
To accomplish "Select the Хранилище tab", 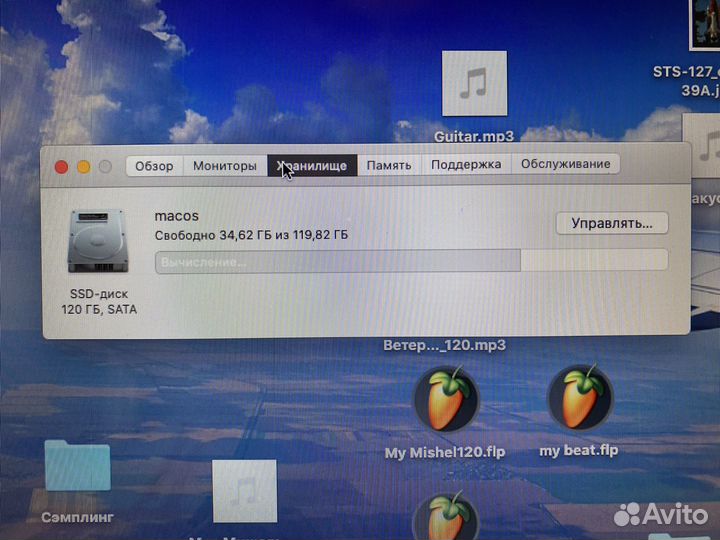I will tap(312, 165).
